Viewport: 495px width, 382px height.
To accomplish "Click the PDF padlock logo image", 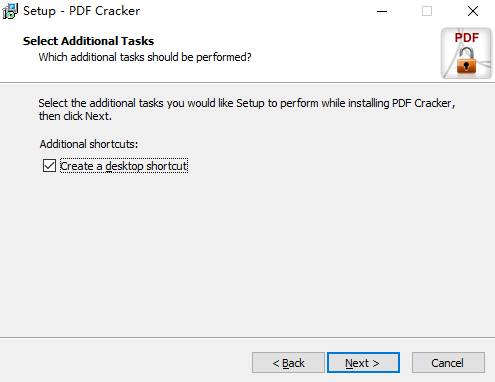I will click(466, 53).
